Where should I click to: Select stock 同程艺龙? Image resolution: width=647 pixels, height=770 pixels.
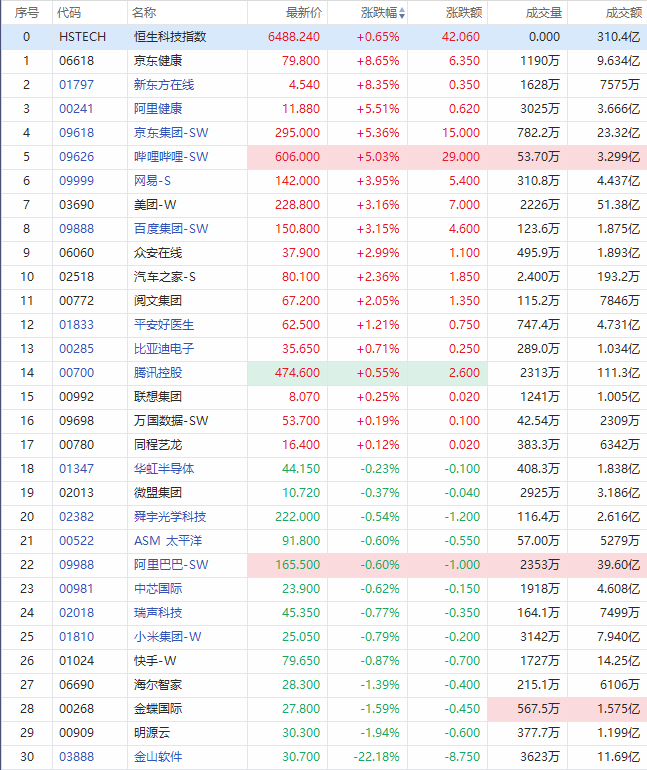tap(158, 445)
